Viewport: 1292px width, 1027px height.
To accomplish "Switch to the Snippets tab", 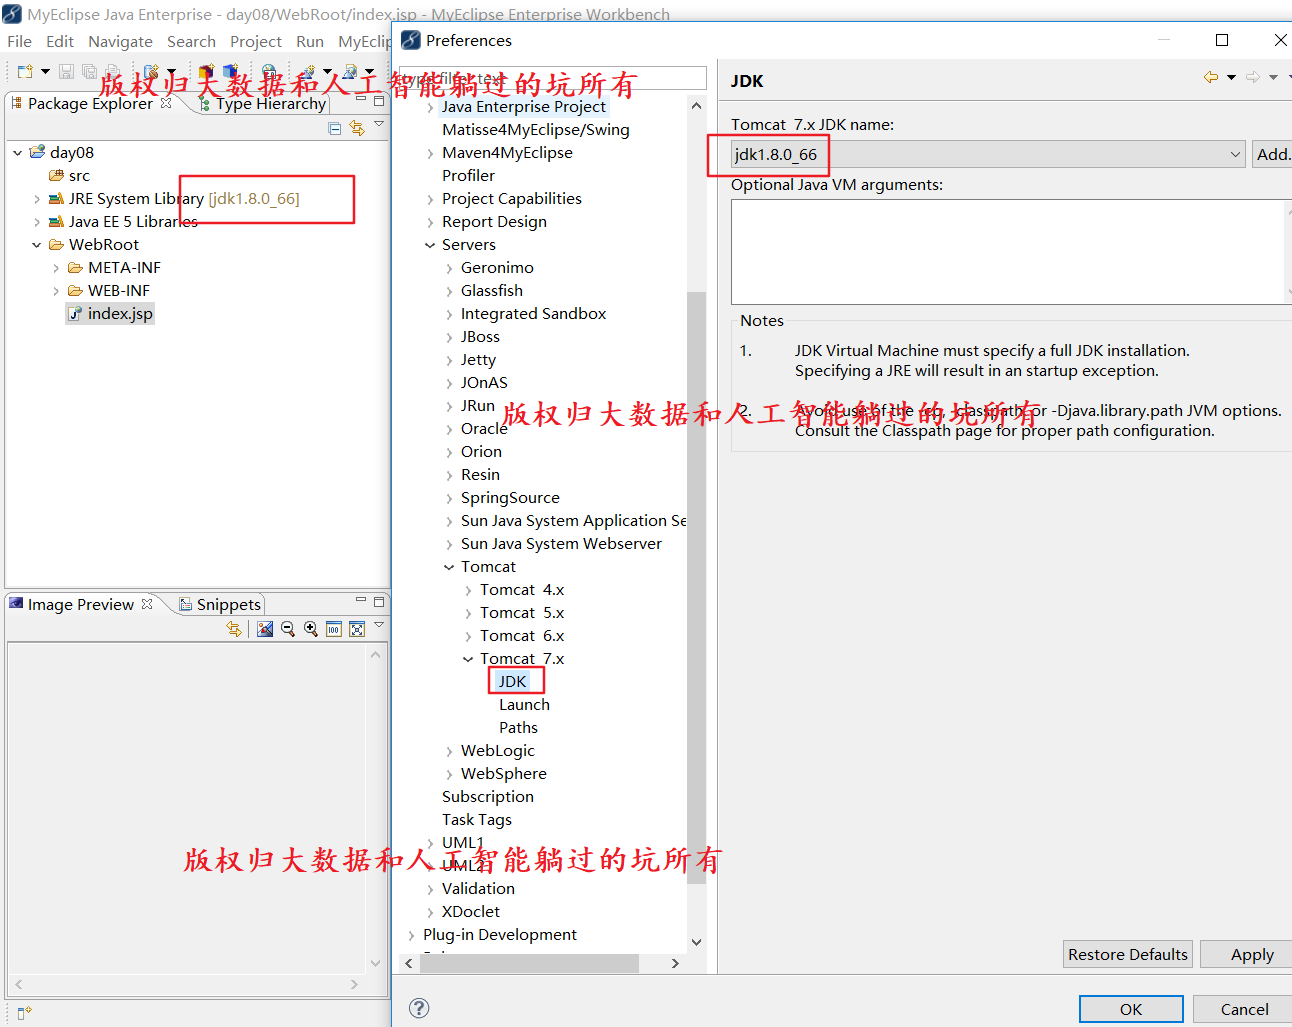I will (x=220, y=605).
